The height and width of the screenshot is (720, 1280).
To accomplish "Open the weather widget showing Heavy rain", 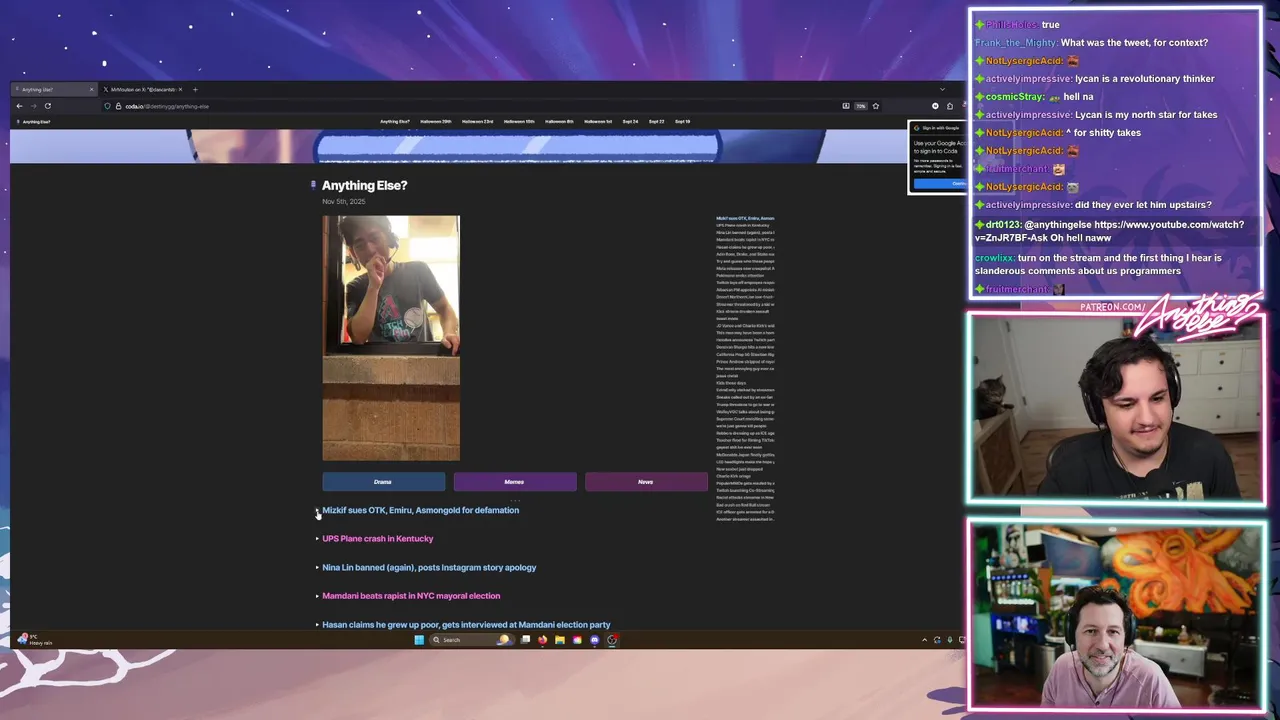I will tap(34, 640).
